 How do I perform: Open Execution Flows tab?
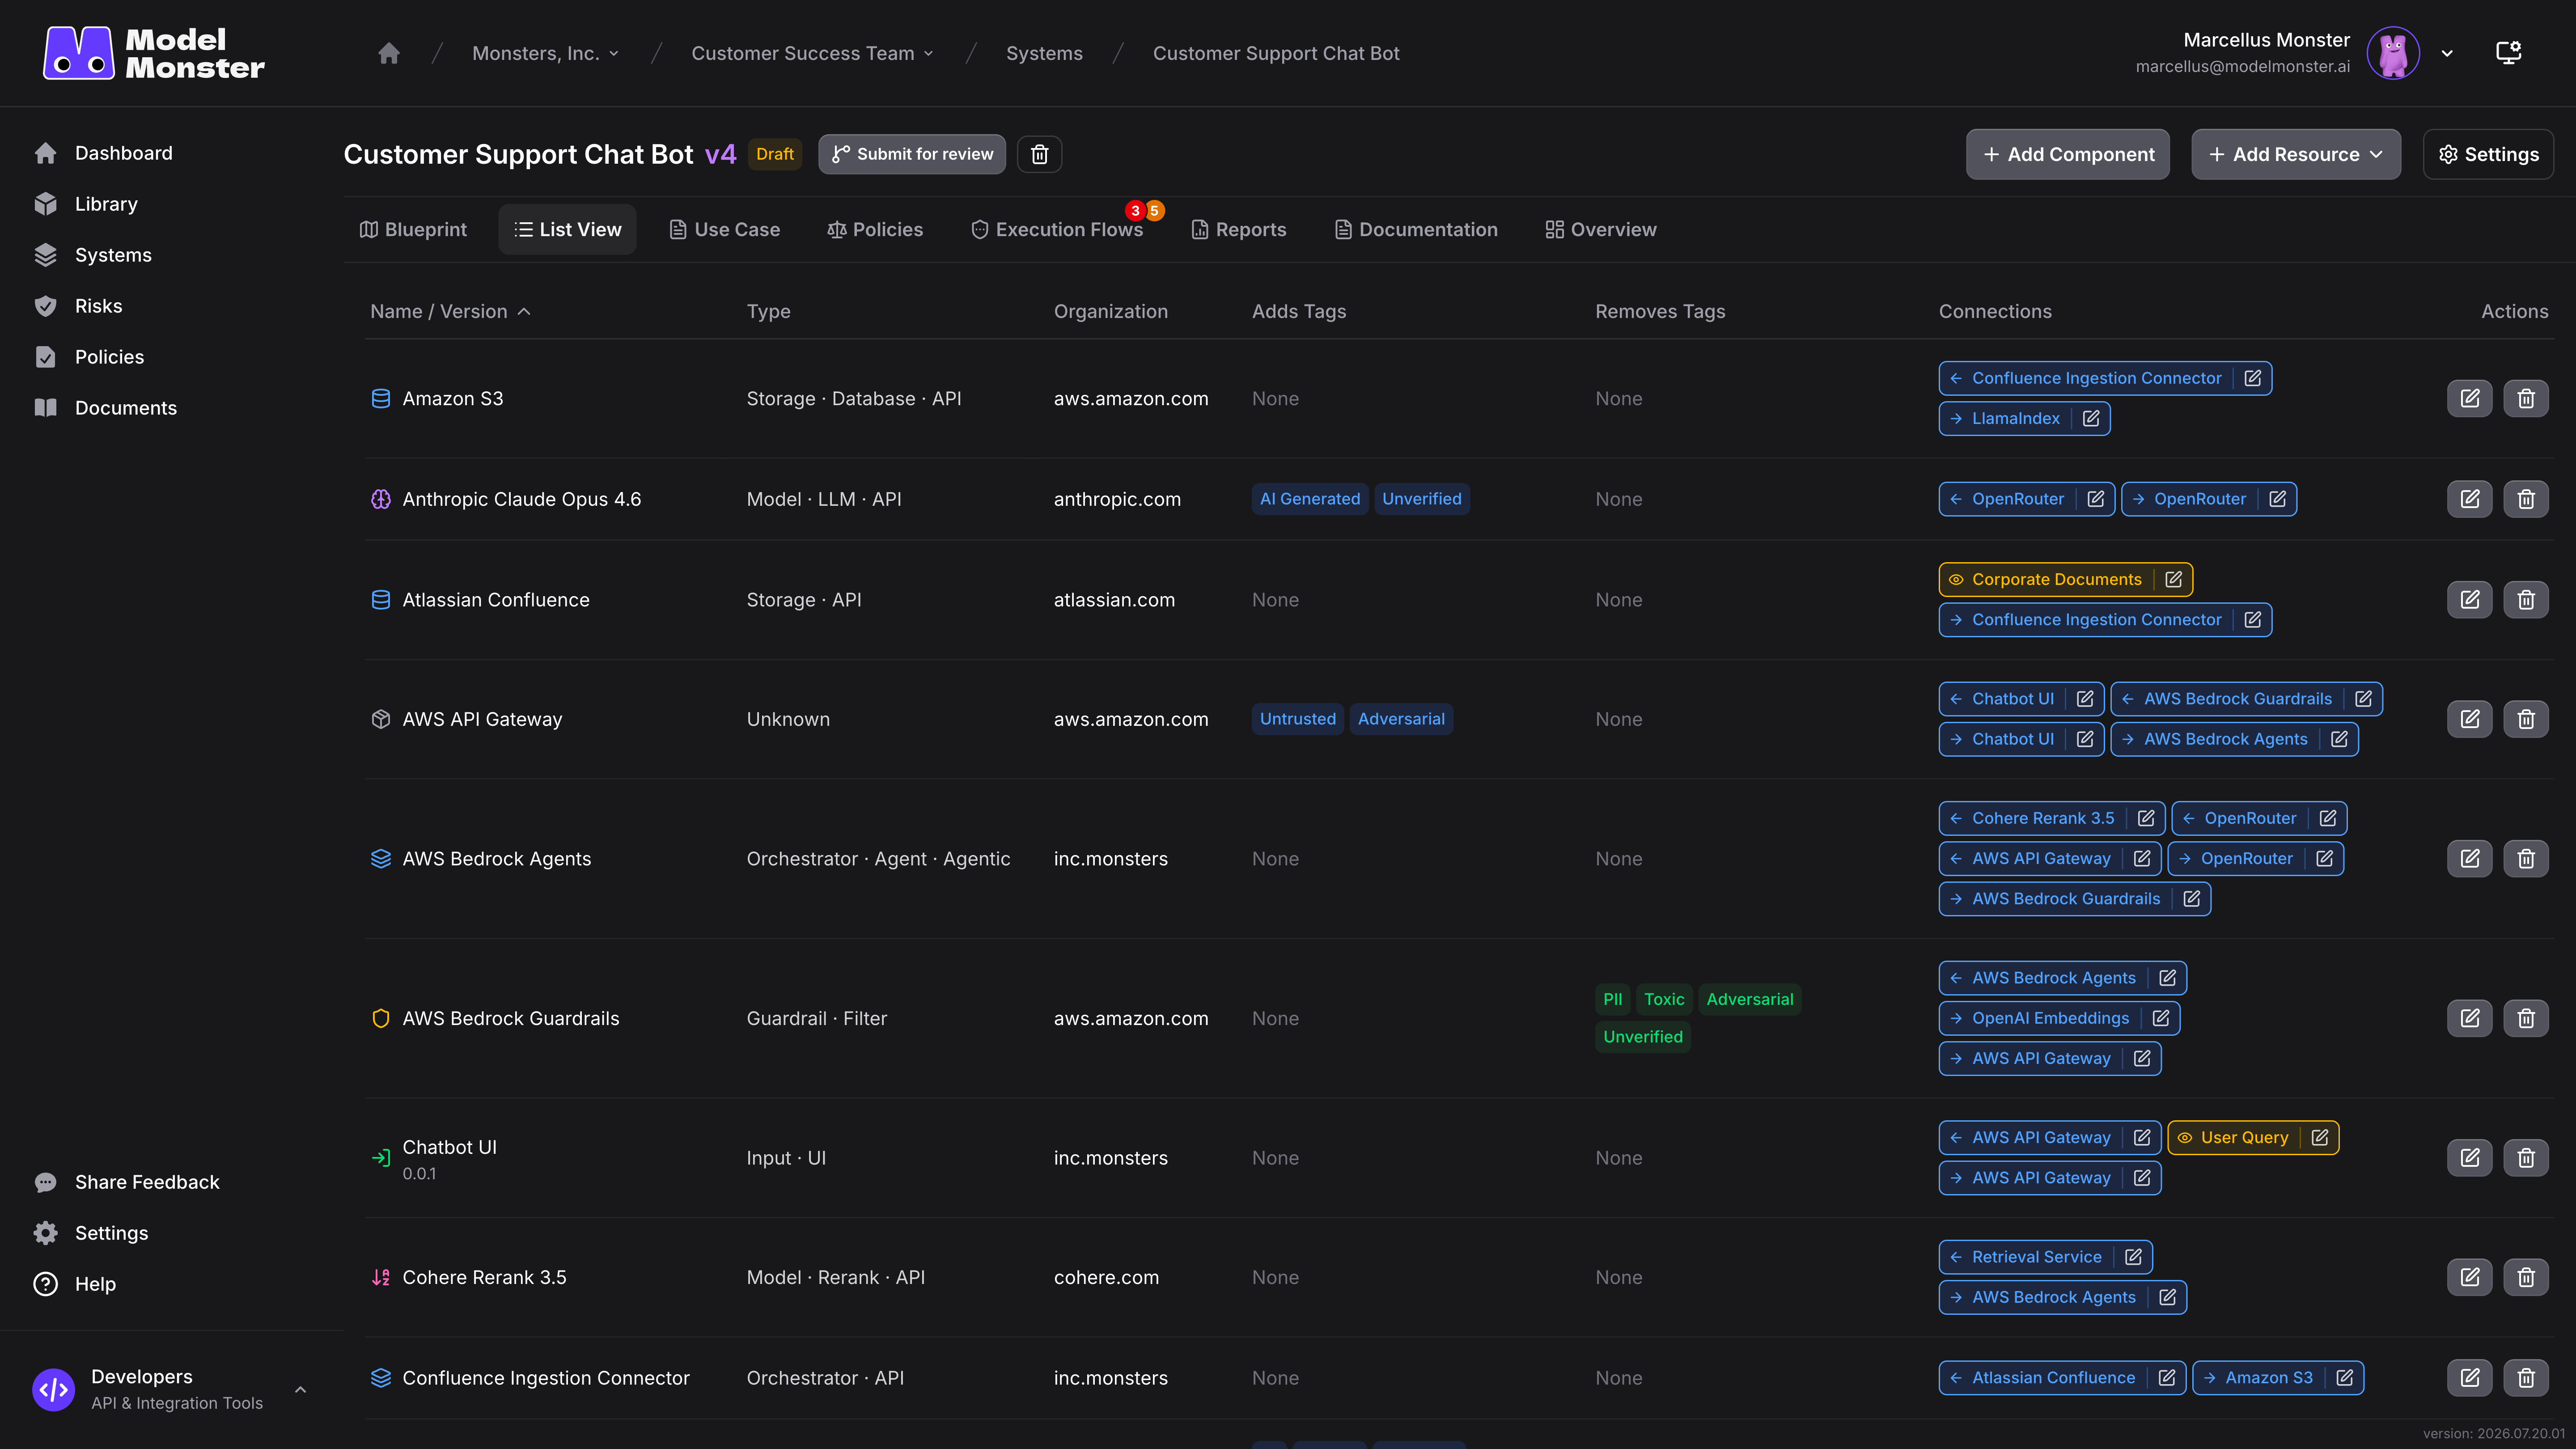point(1057,229)
